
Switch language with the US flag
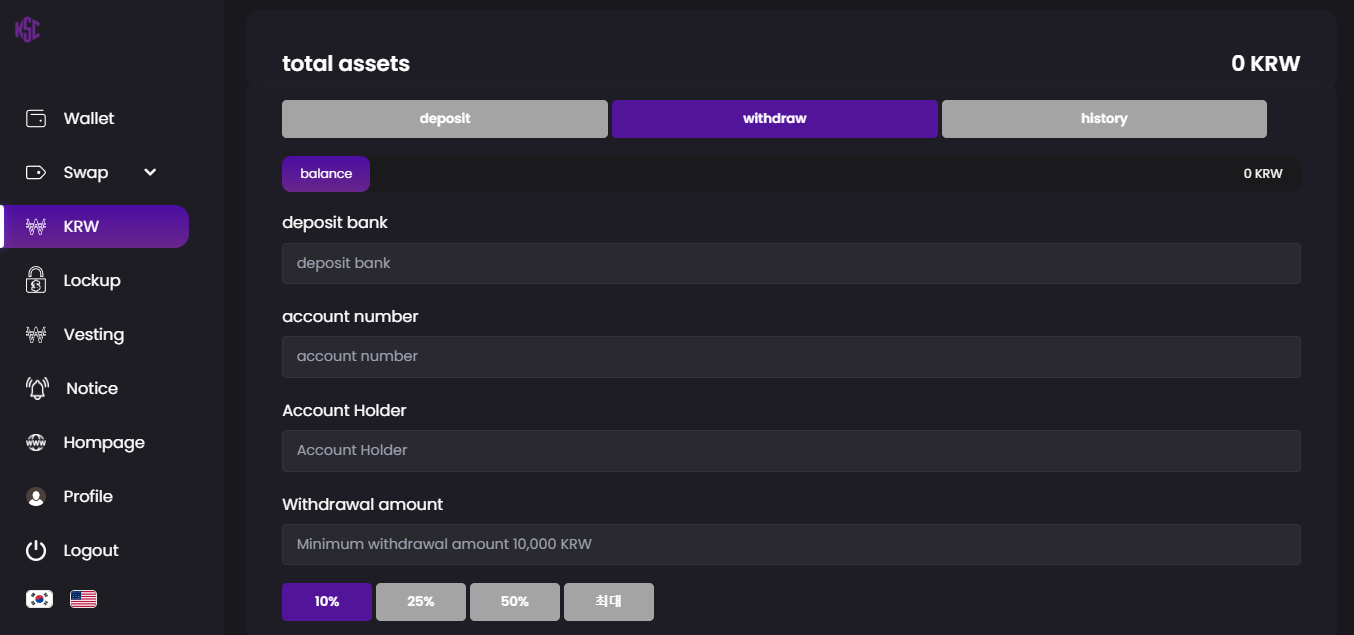(83, 599)
